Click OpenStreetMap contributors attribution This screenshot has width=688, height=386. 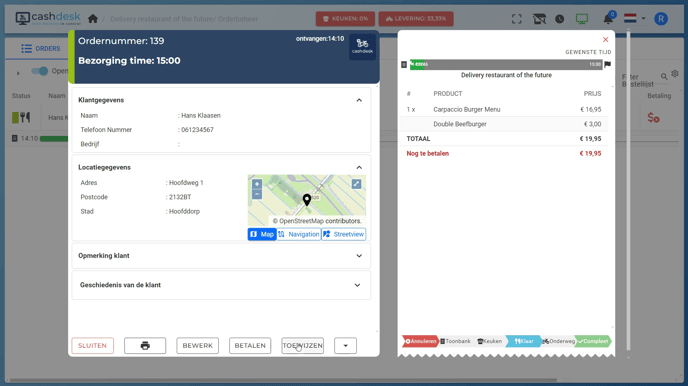pos(317,221)
